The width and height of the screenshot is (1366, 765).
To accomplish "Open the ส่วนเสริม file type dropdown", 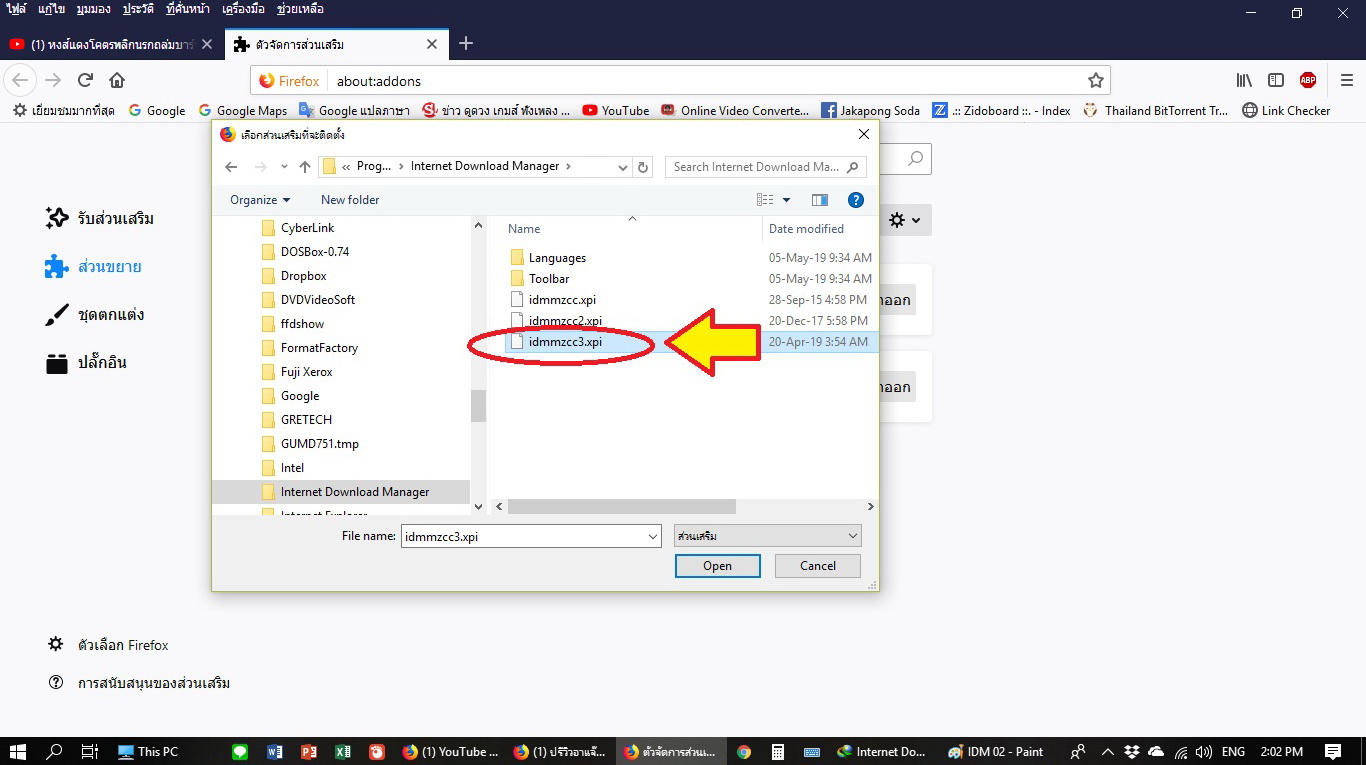I will point(767,537).
